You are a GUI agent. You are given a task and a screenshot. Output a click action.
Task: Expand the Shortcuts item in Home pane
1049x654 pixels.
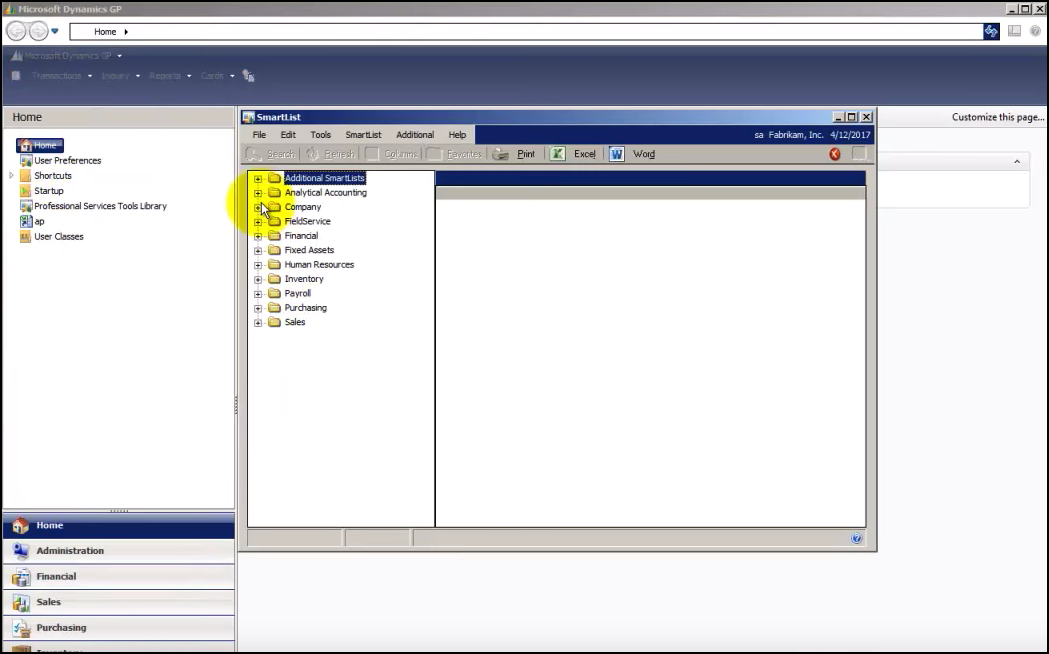(x=11, y=175)
